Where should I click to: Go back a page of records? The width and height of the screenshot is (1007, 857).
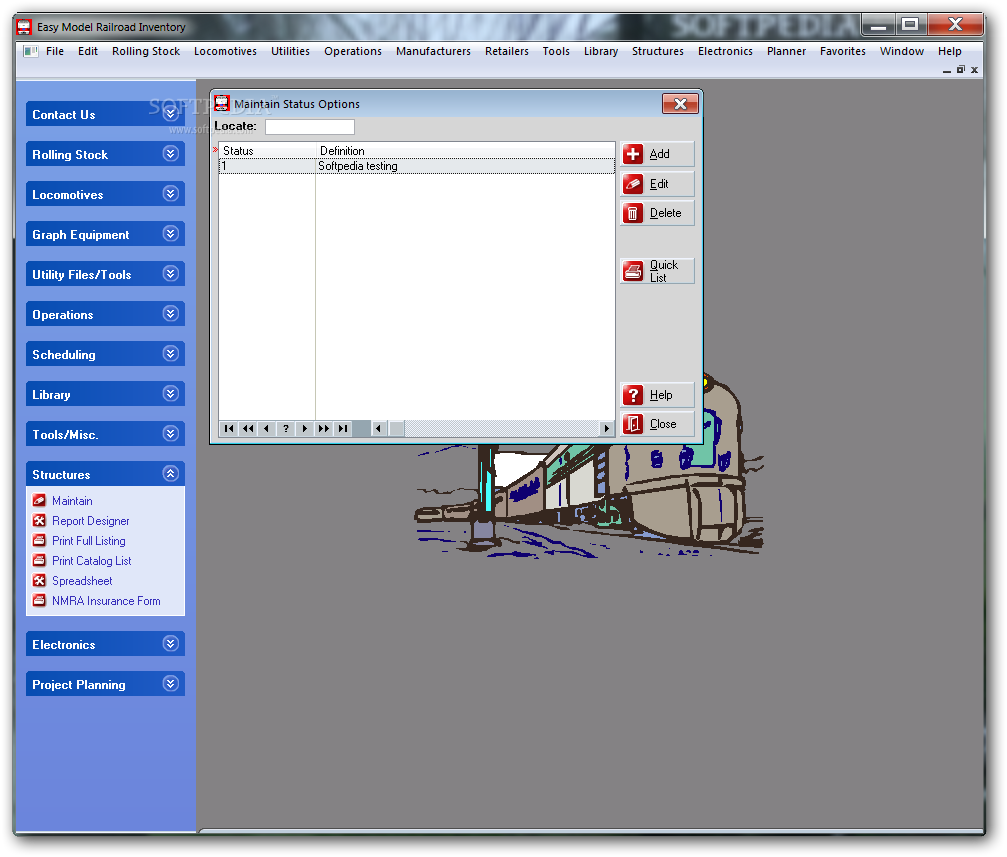(248, 428)
